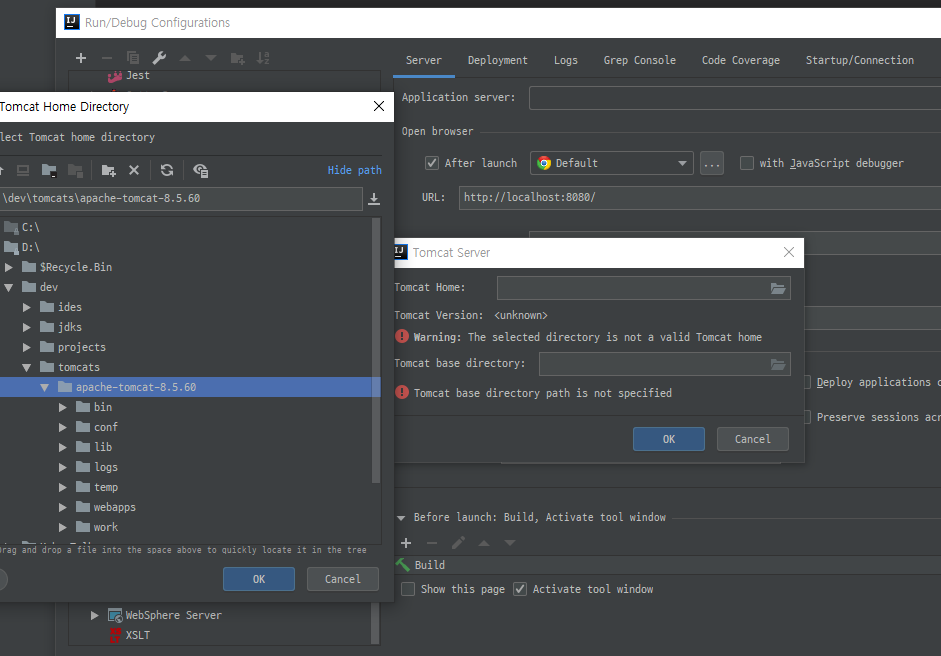Click Cancel in Tomcat Home Directory dialog
941x656 pixels.
343,579
